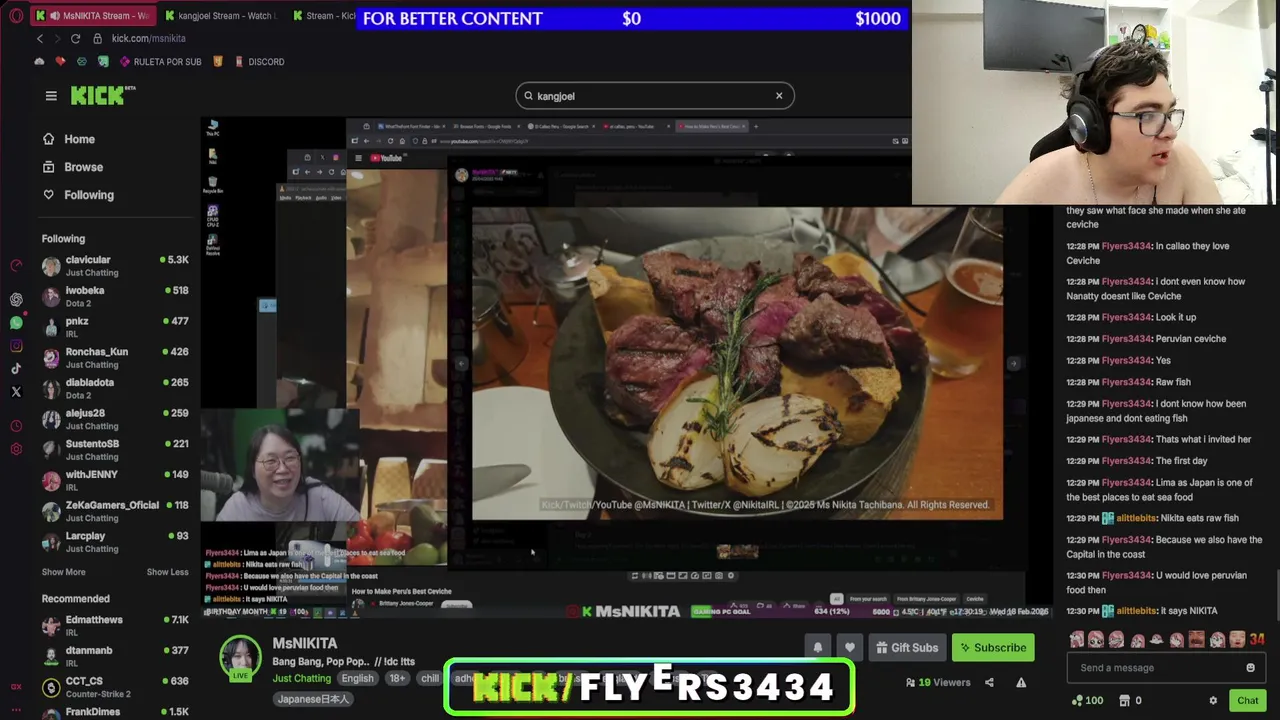Click the kick.com/msnikita address bar
The image size is (1280, 720).
(x=148, y=38)
